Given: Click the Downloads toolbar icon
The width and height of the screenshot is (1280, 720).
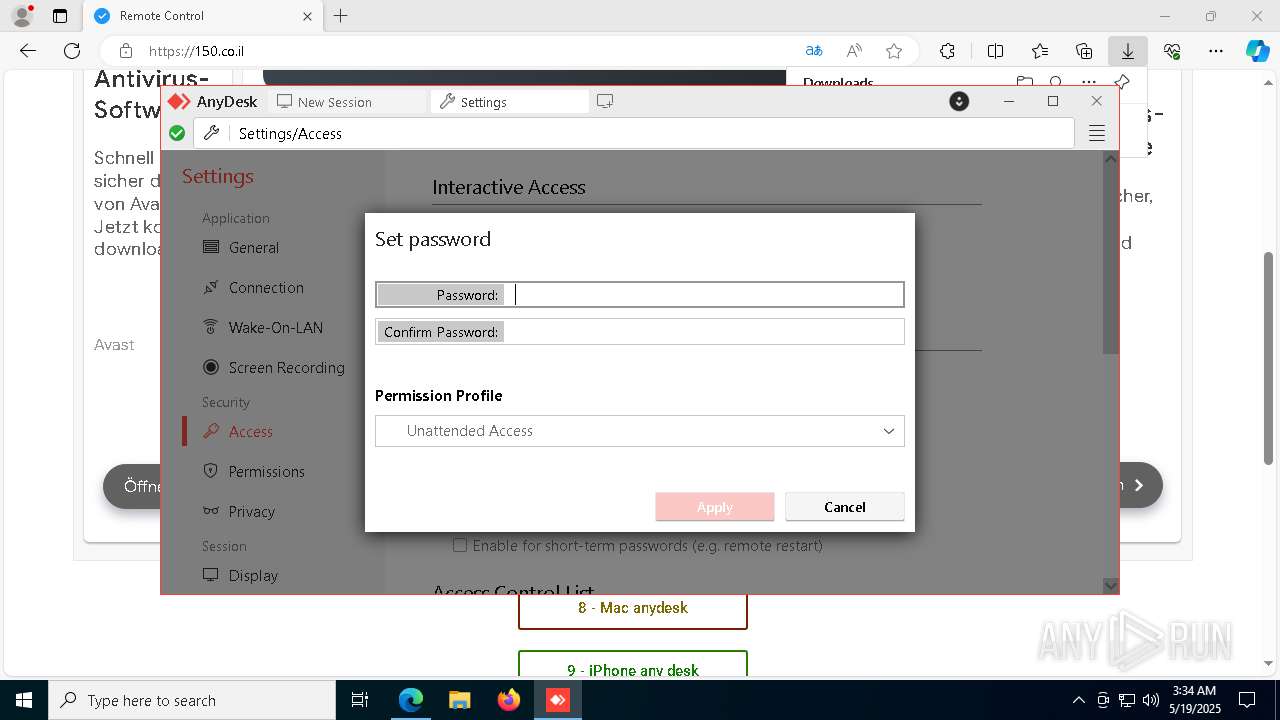Looking at the screenshot, I should [x=1128, y=51].
